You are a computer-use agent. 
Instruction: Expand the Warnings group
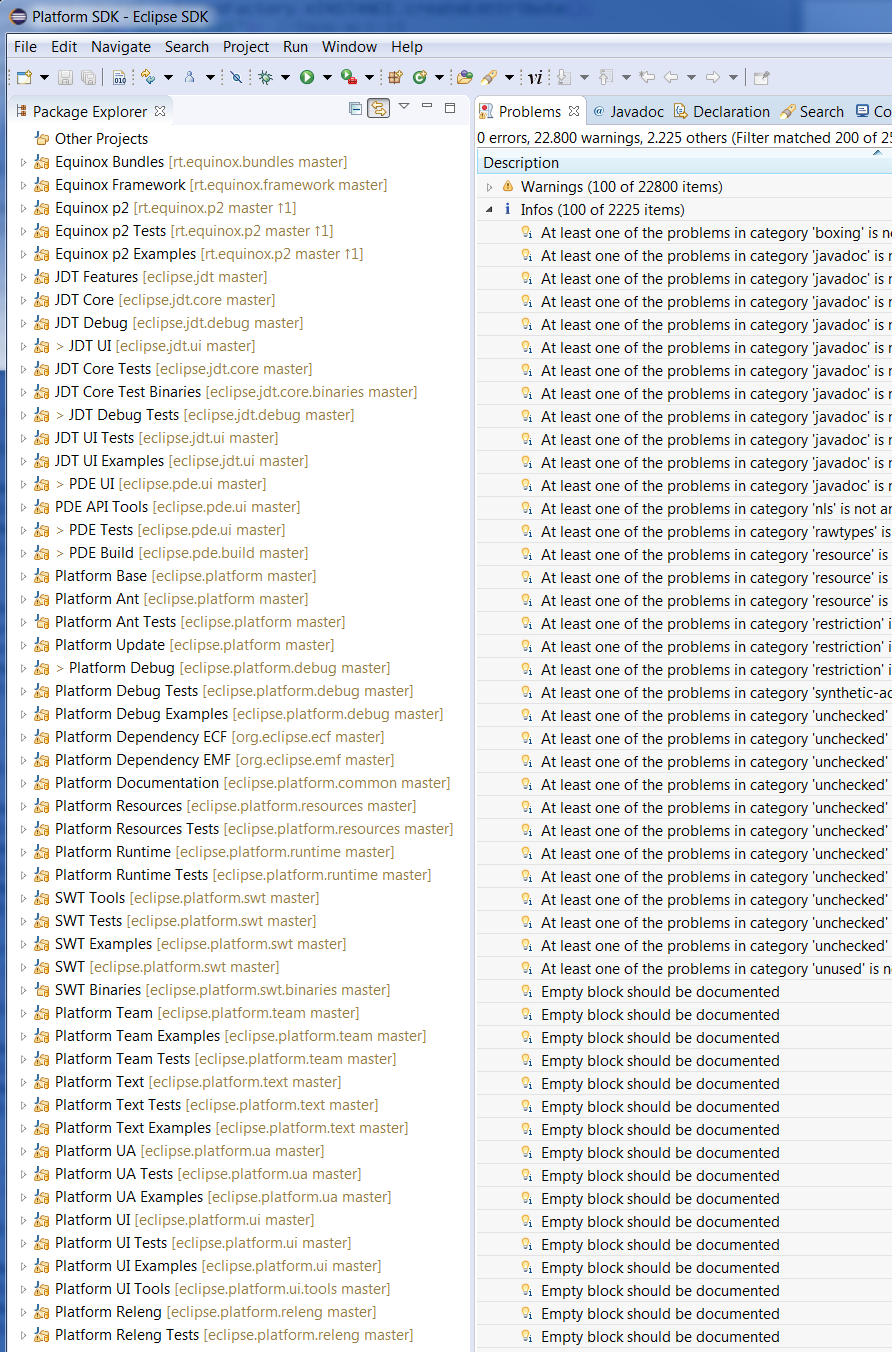tap(489, 187)
